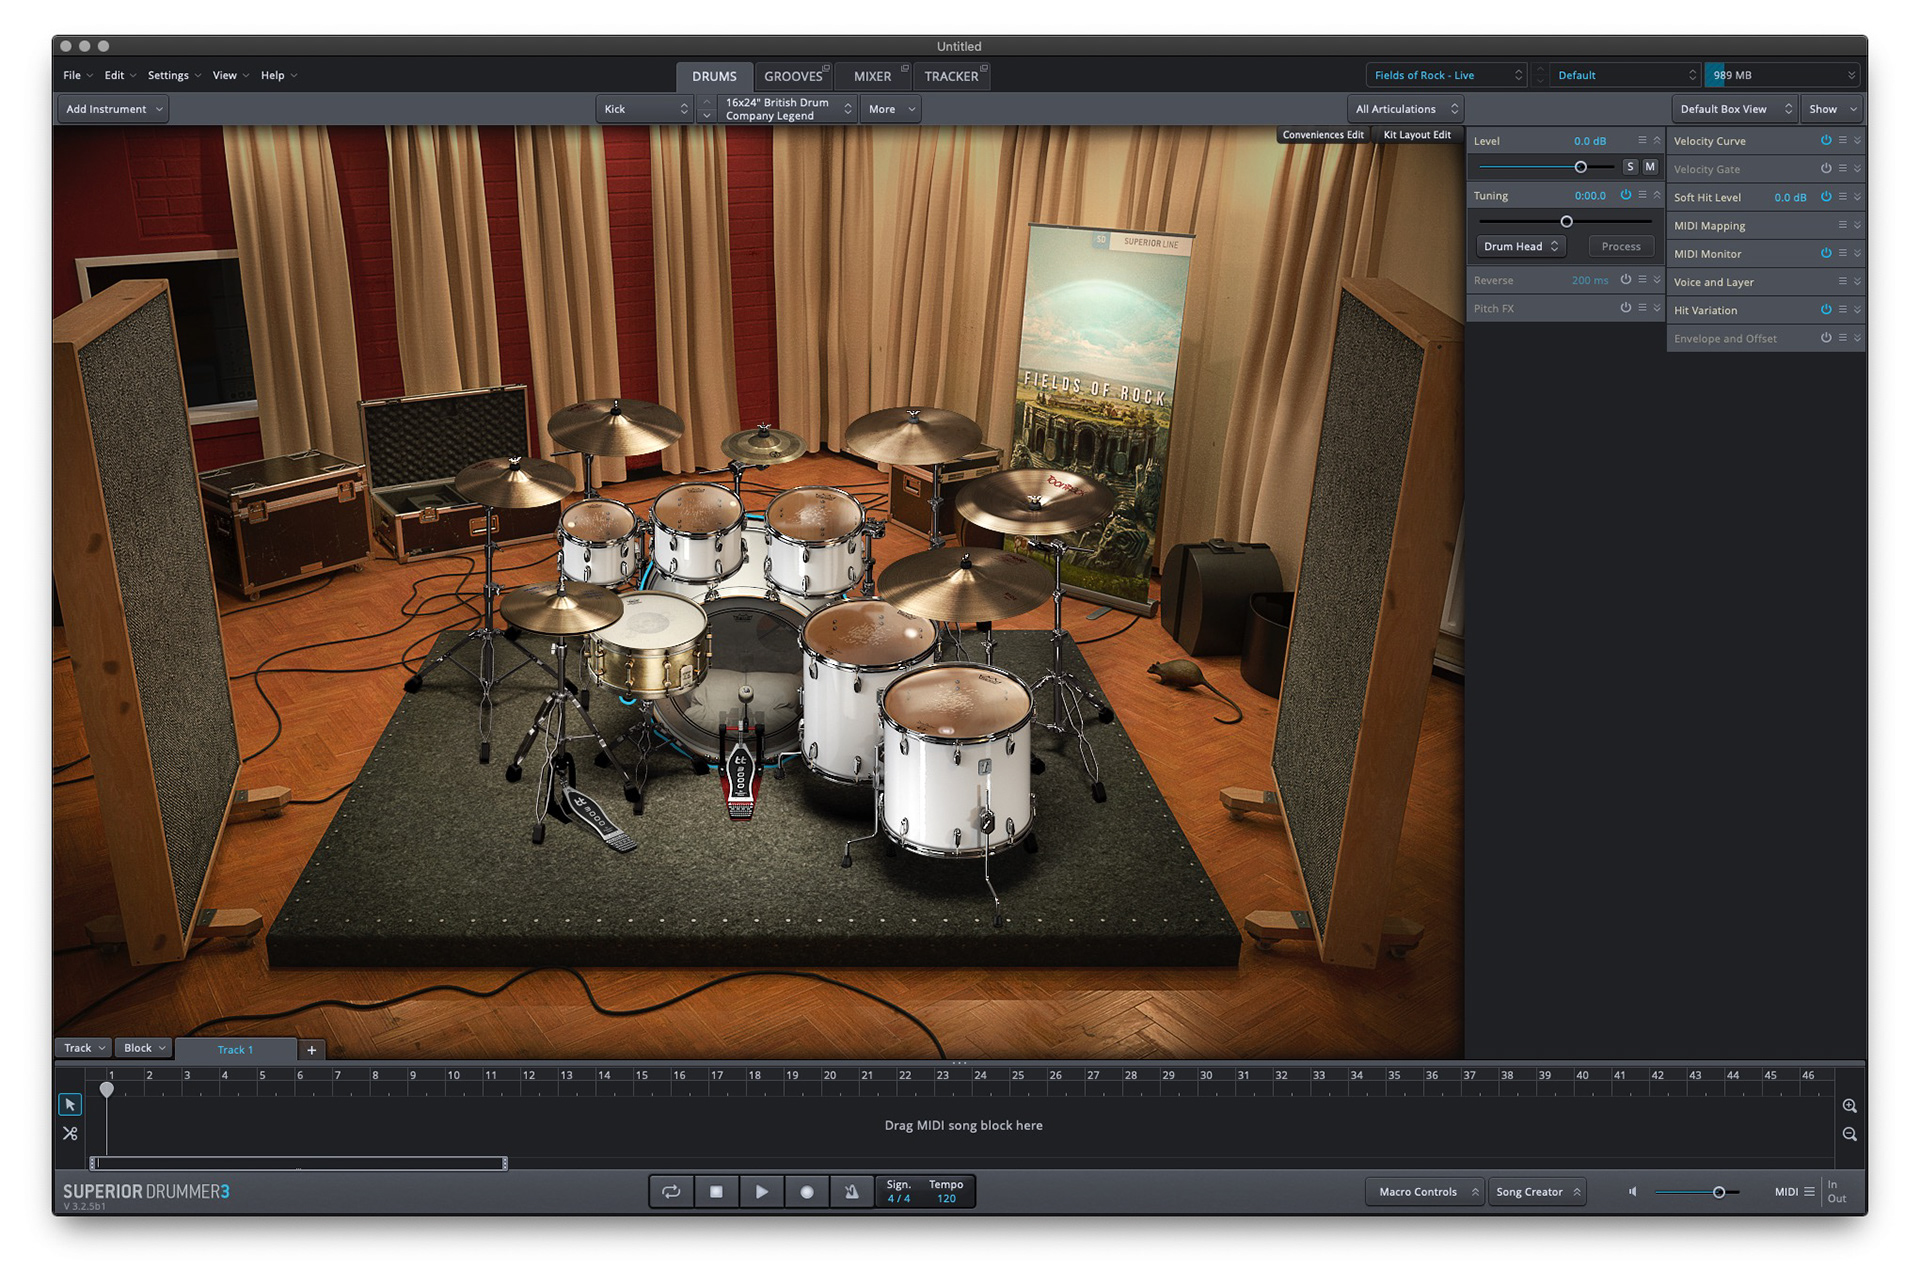1920x1285 pixels.
Task: Start playback with the play button
Action: [761, 1191]
